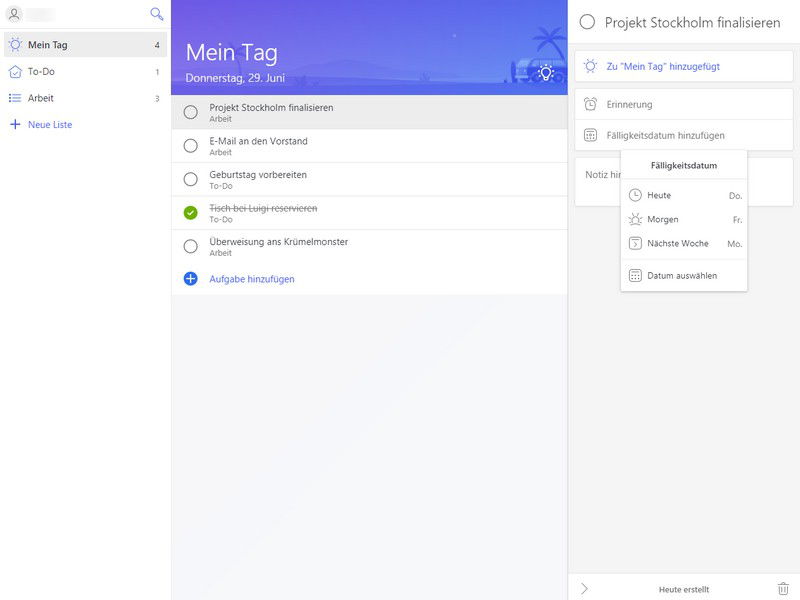Click the calendar icon for Datum auswählen
Screen dimensions: 800x600
click(x=635, y=276)
